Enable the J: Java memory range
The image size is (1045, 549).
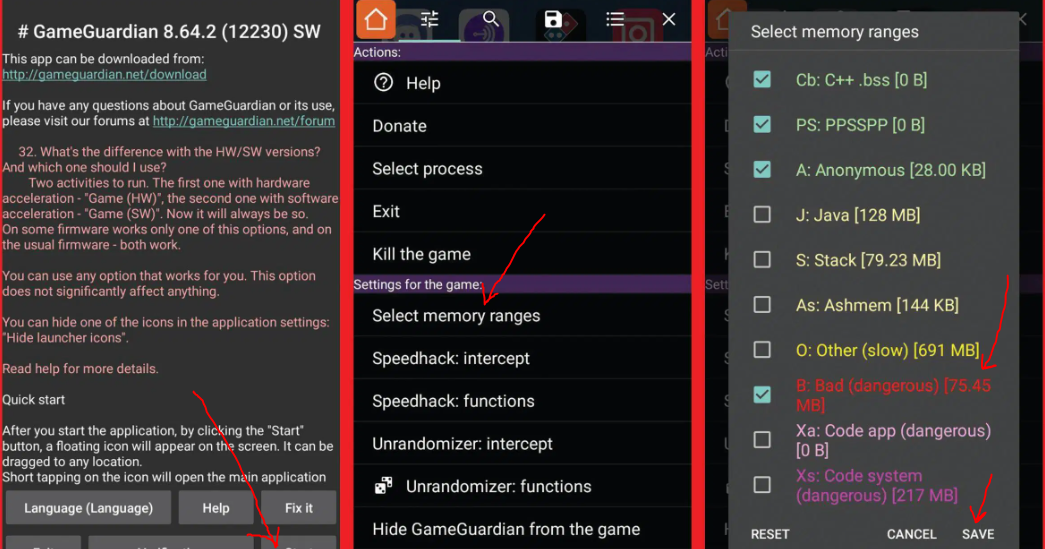(762, 215)
